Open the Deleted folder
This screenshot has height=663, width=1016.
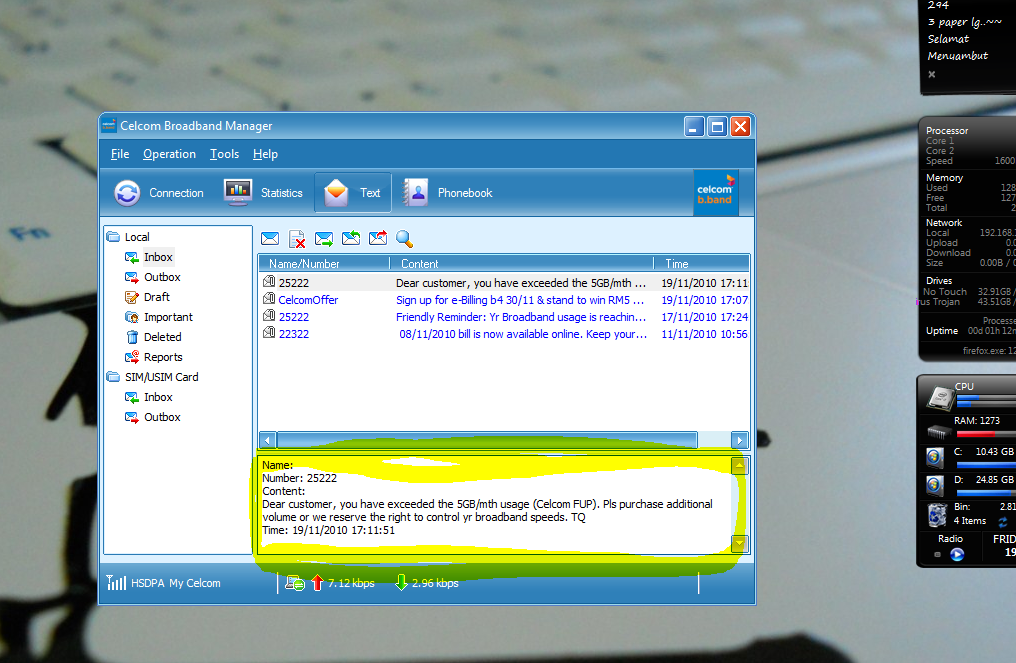163,337
